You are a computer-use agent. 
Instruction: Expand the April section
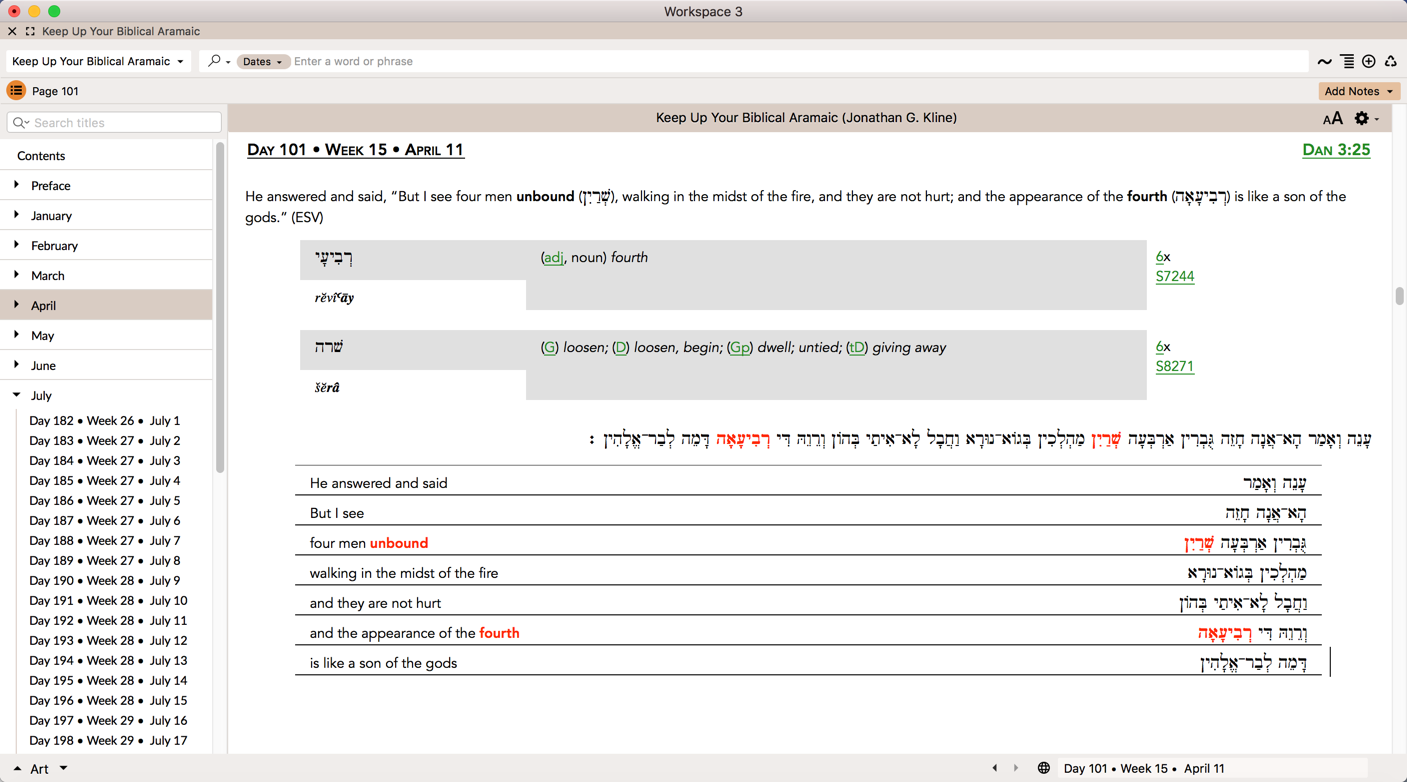[x=16, y=305]
